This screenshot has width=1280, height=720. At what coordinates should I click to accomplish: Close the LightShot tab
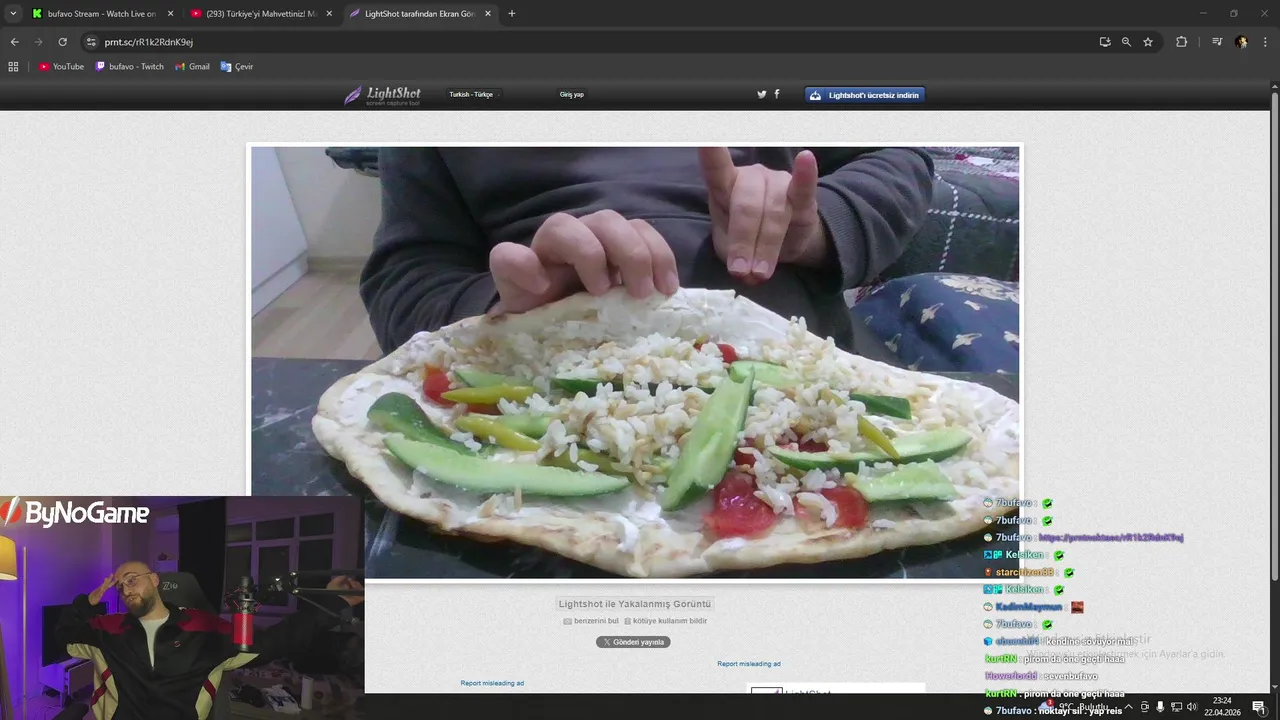(488, 14)
